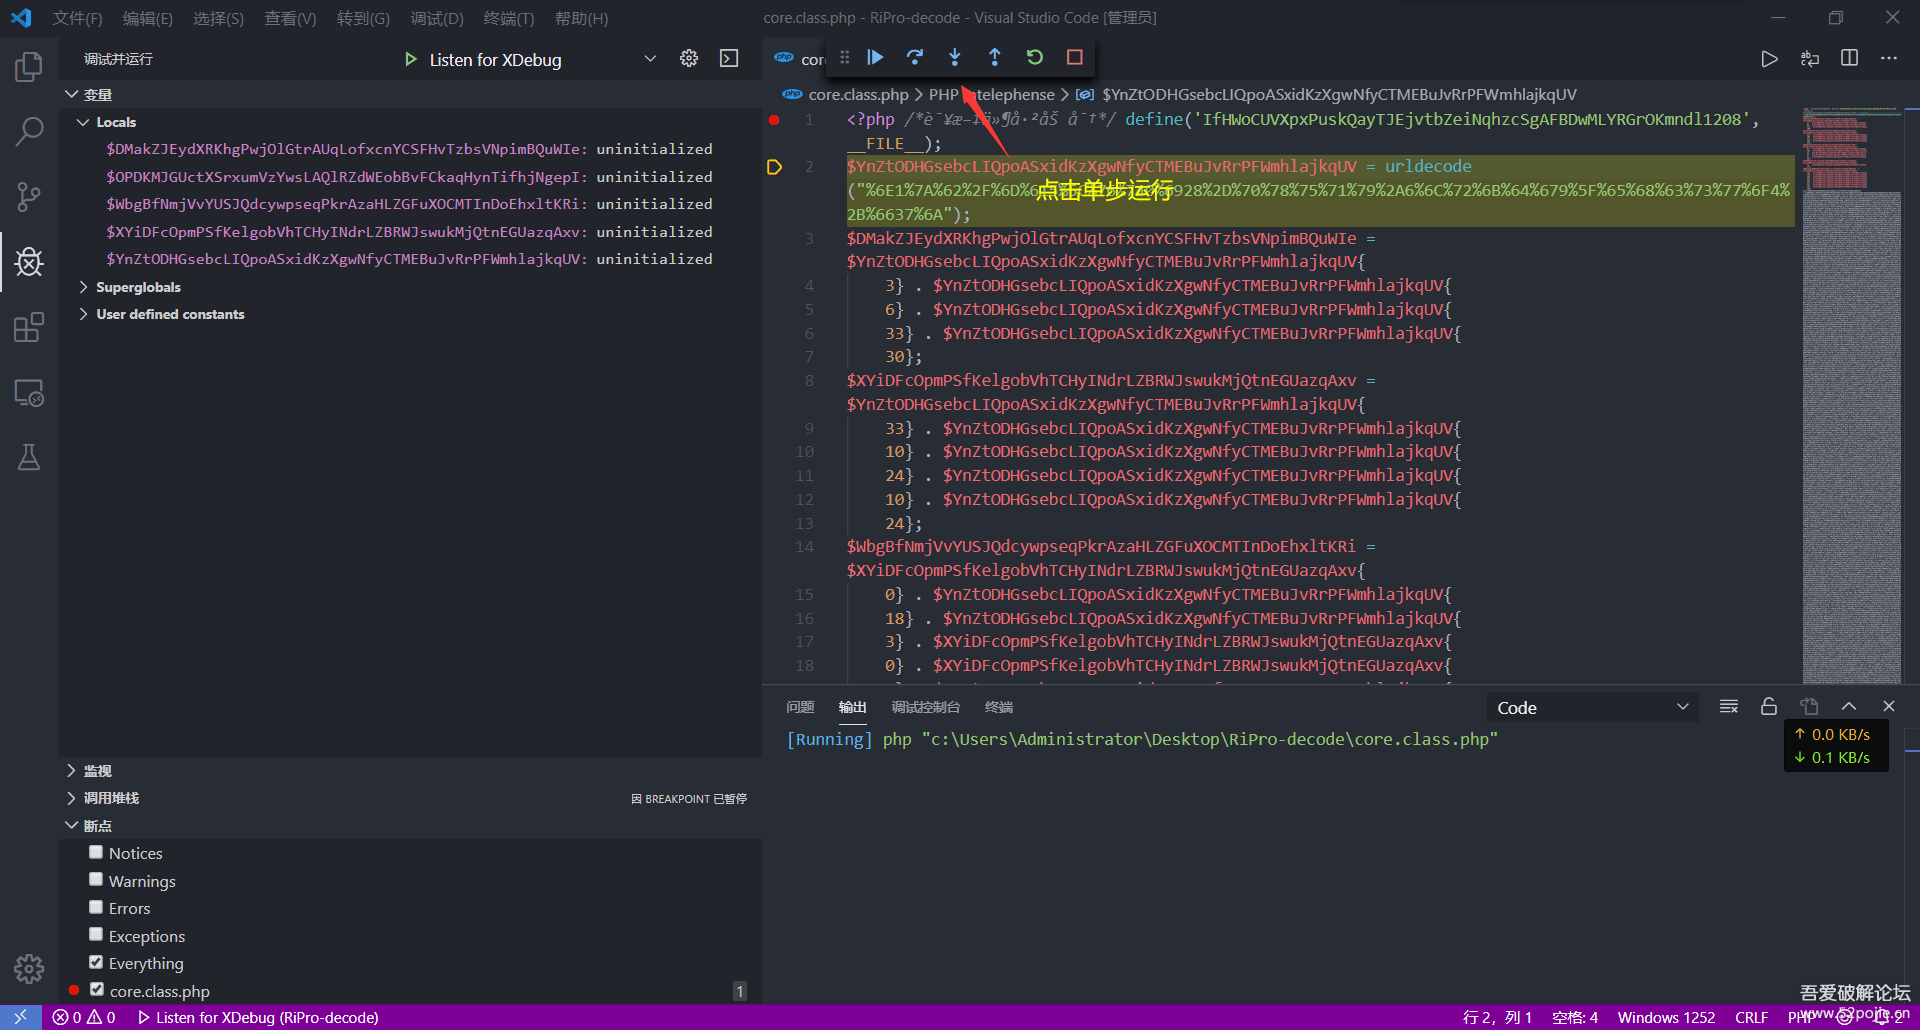This screenshot has height=1030, width=1920.
Task: Restart the debug session
Action: coord(1034,58)
